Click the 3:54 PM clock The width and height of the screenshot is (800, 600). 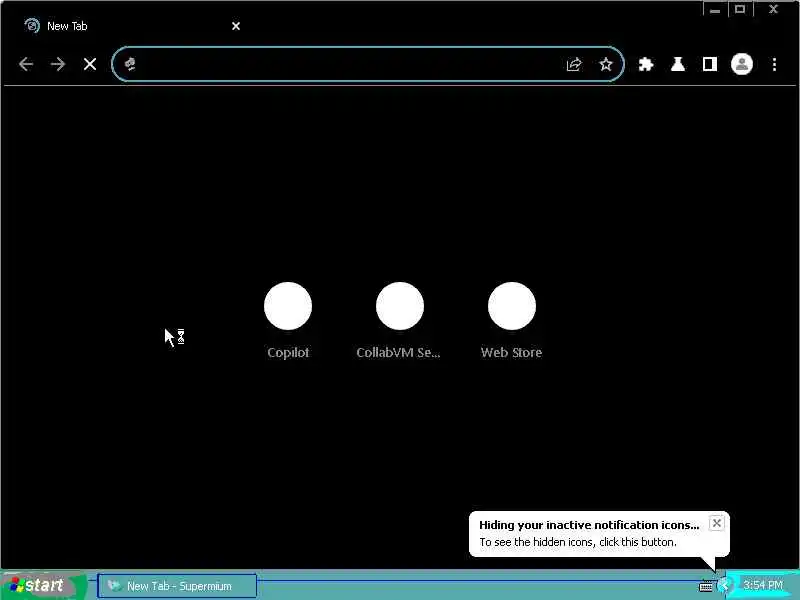(x=763, y=585)
